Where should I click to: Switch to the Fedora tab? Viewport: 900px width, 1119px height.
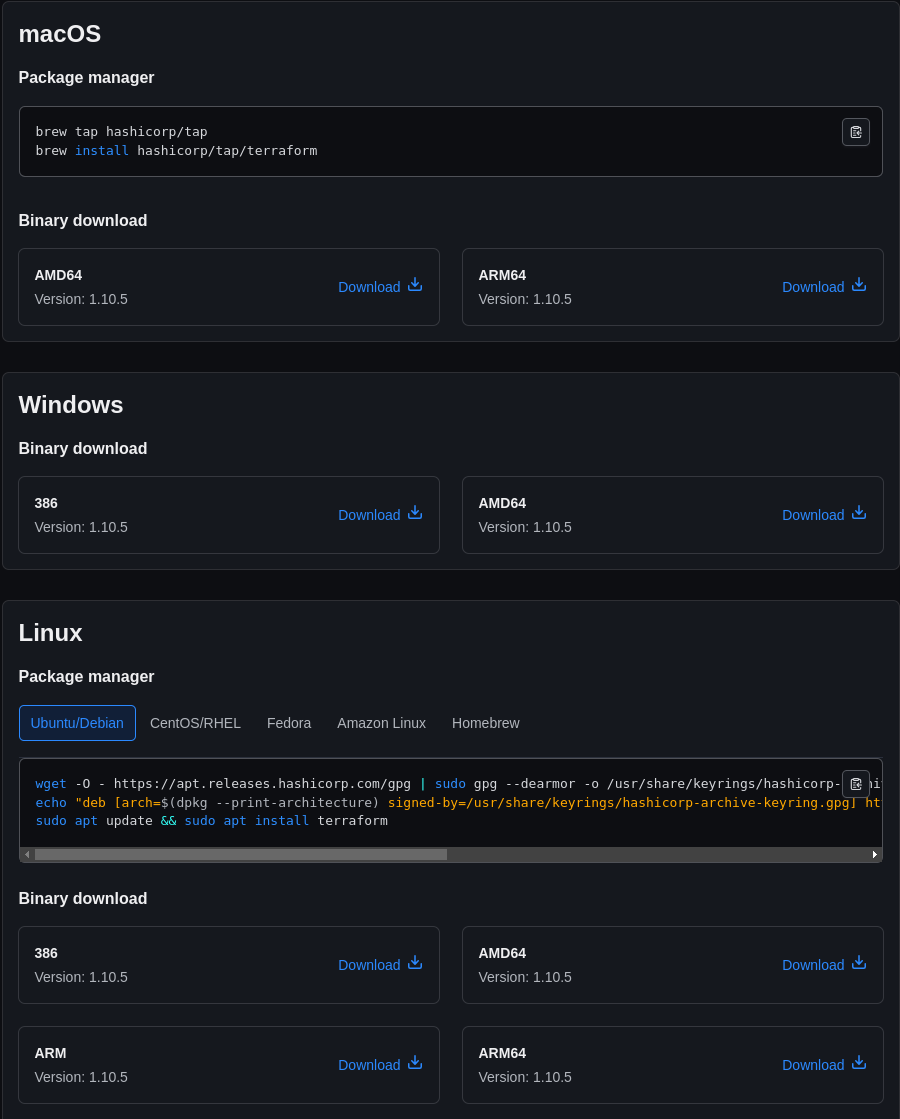289,723
